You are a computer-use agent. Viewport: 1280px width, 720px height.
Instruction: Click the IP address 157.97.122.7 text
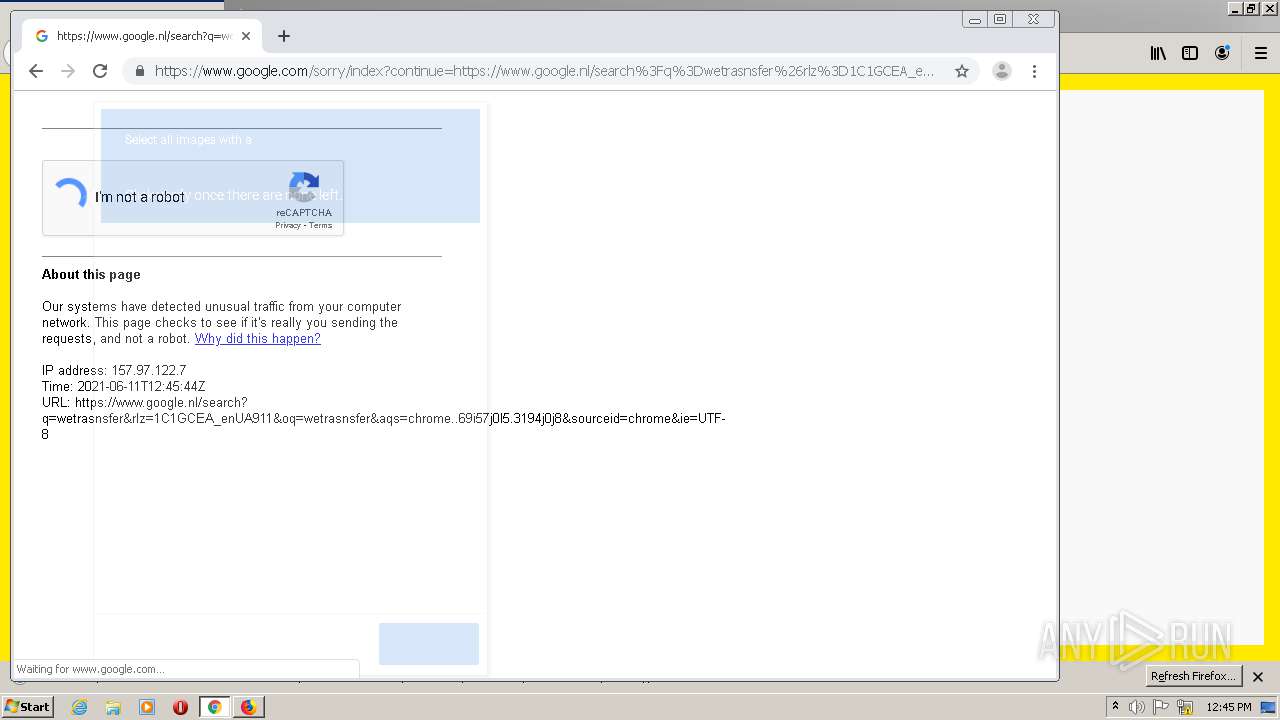pyautogui.click(x=114, y=371)
